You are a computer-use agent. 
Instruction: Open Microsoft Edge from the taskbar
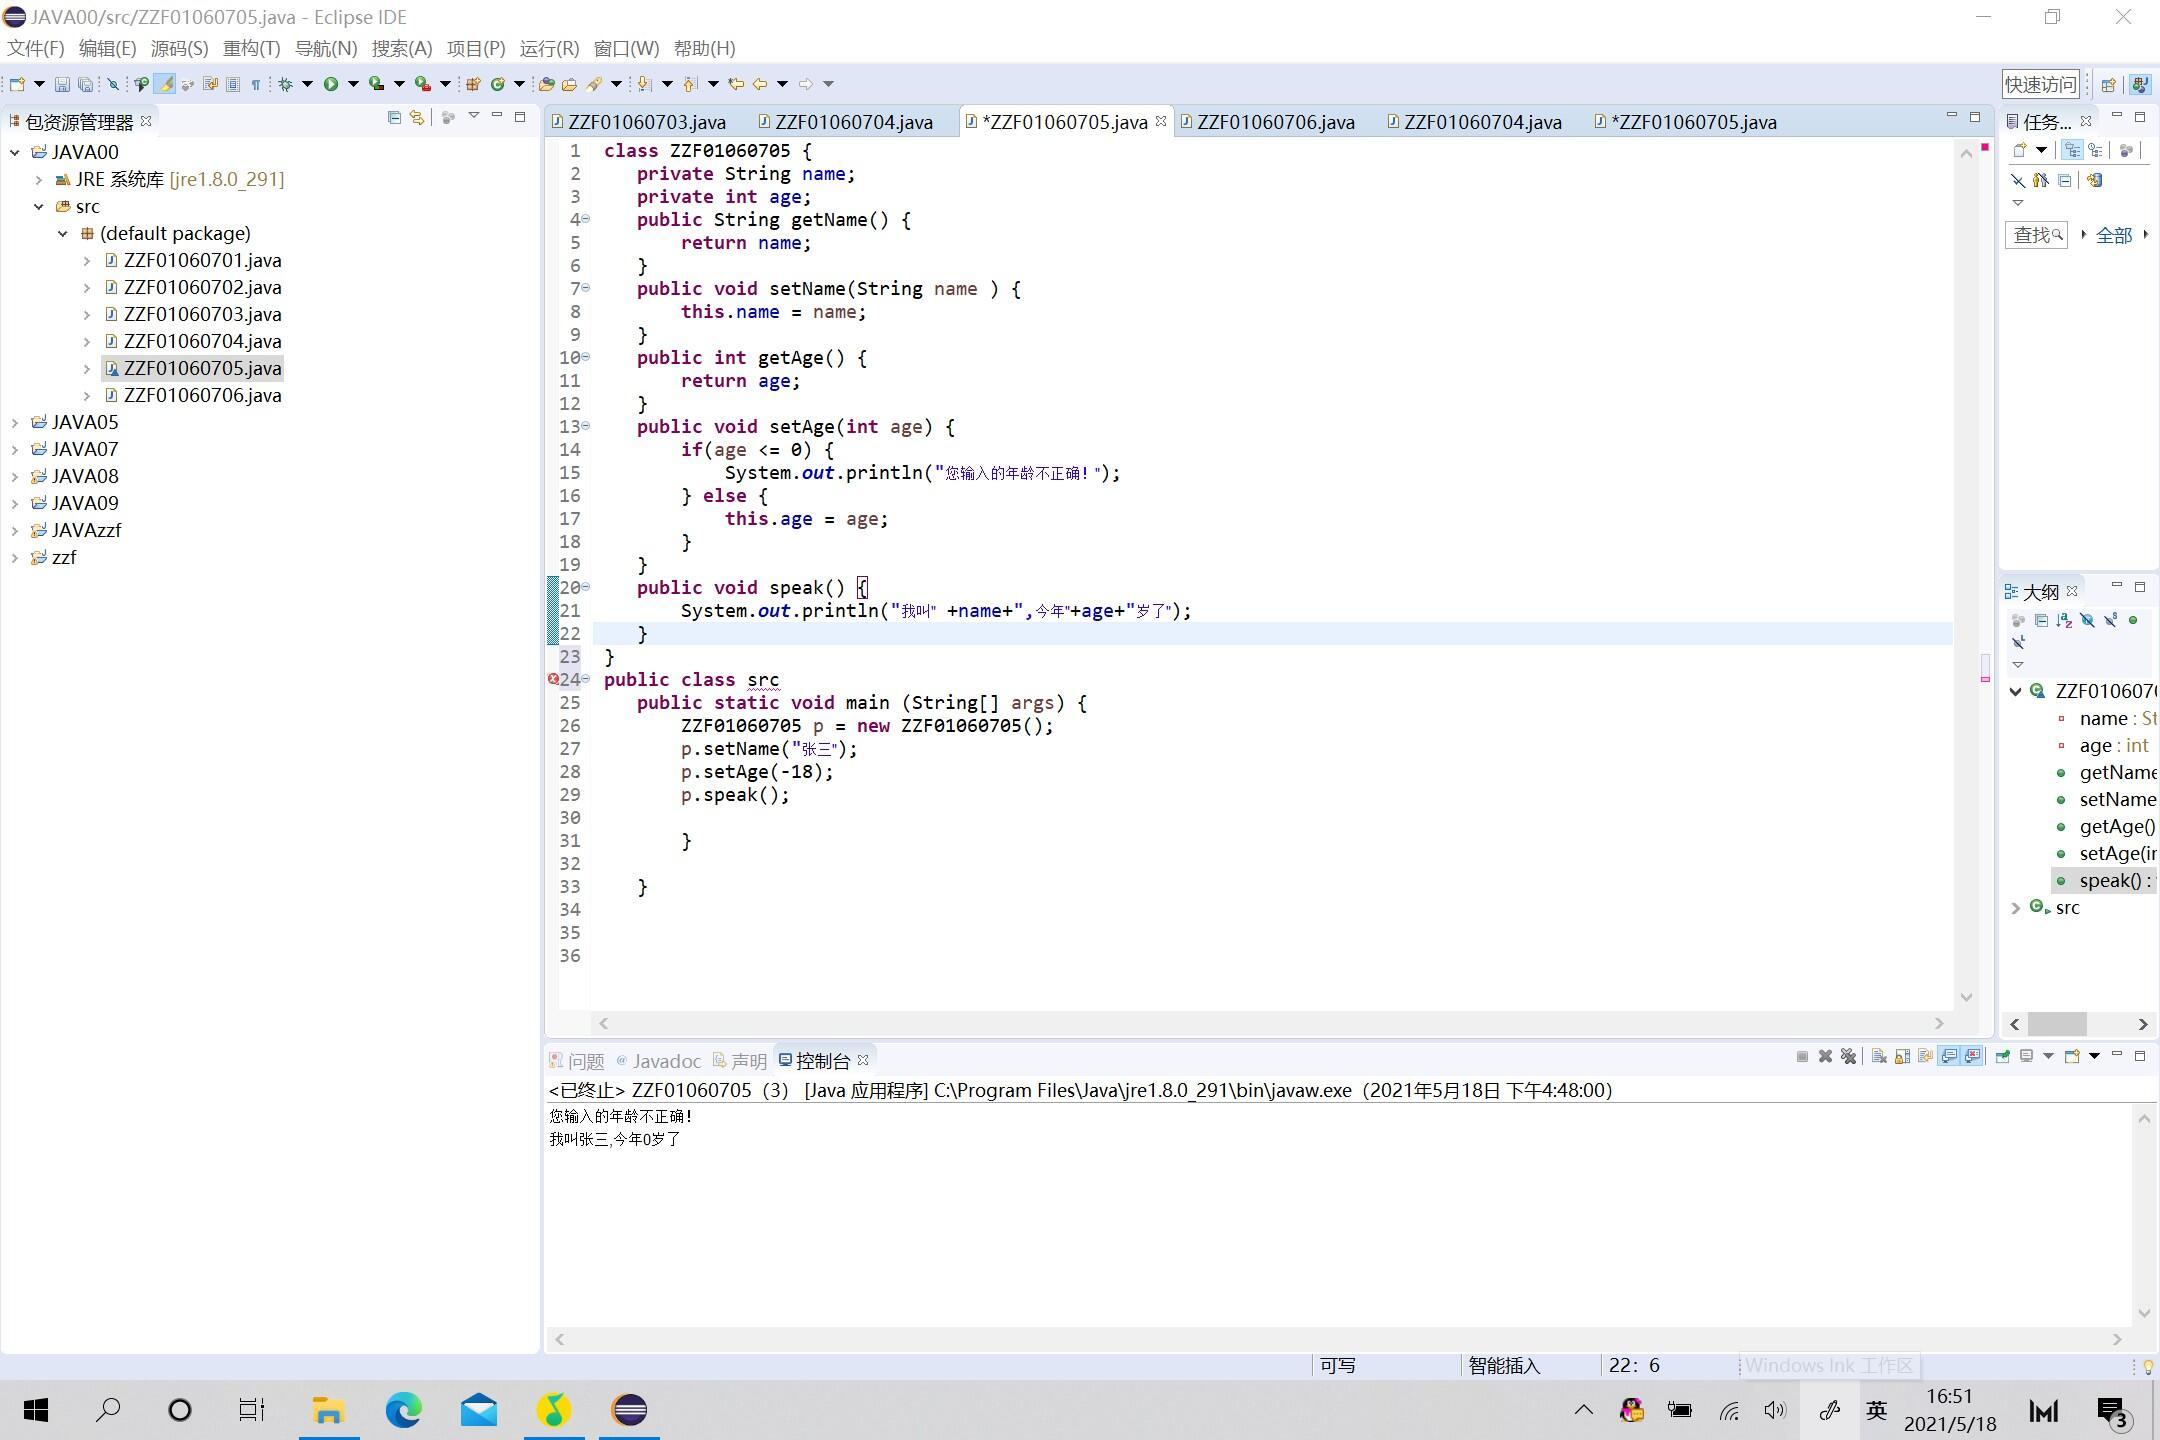pos(404,1410)
